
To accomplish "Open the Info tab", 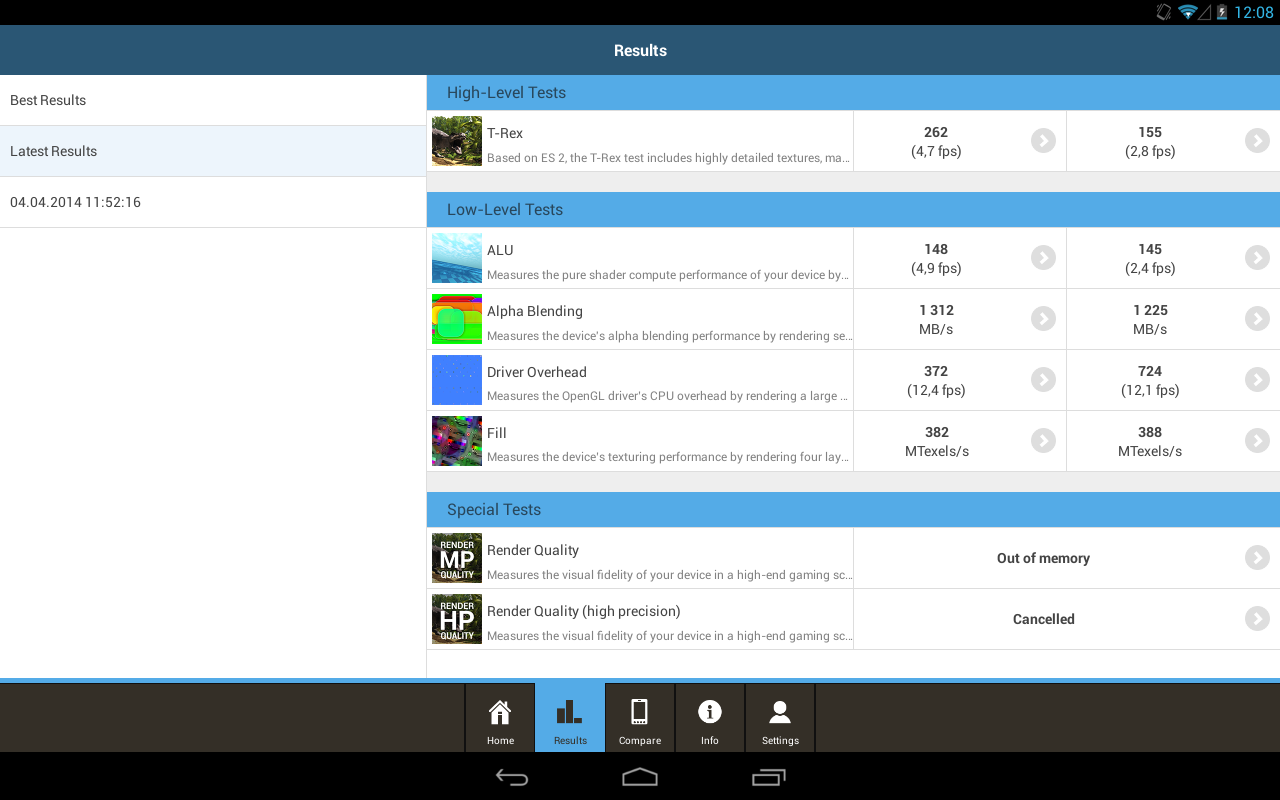I will point(710,718).
